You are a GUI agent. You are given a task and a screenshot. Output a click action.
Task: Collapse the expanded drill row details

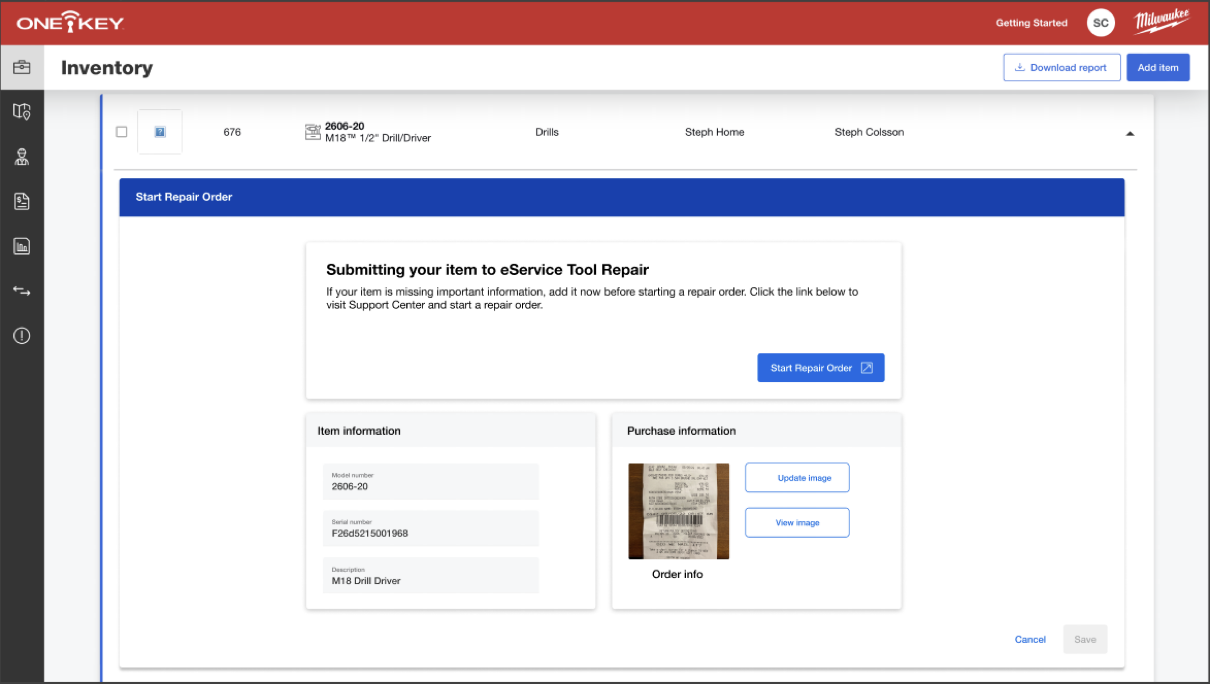(x=1130, y=132)
